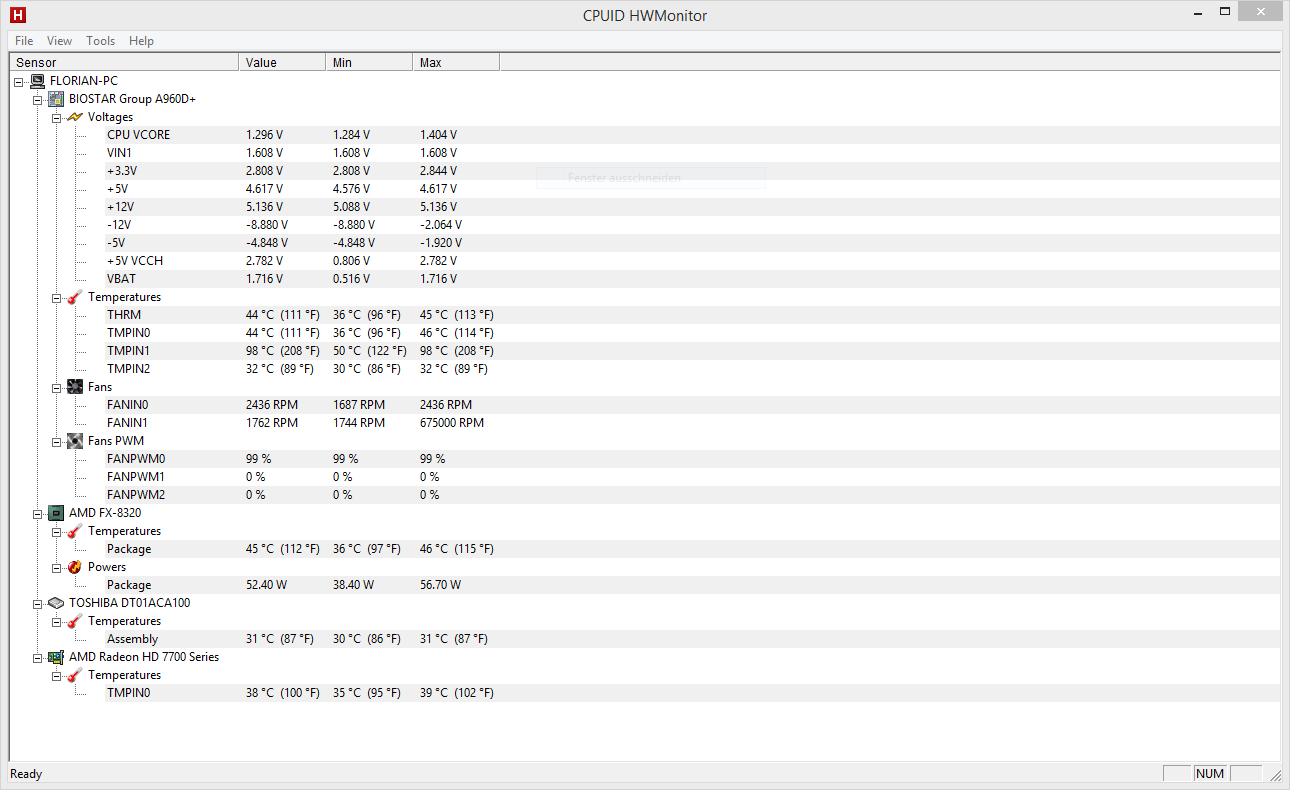Select the TMPIN1 temperature row

point(692,351)
